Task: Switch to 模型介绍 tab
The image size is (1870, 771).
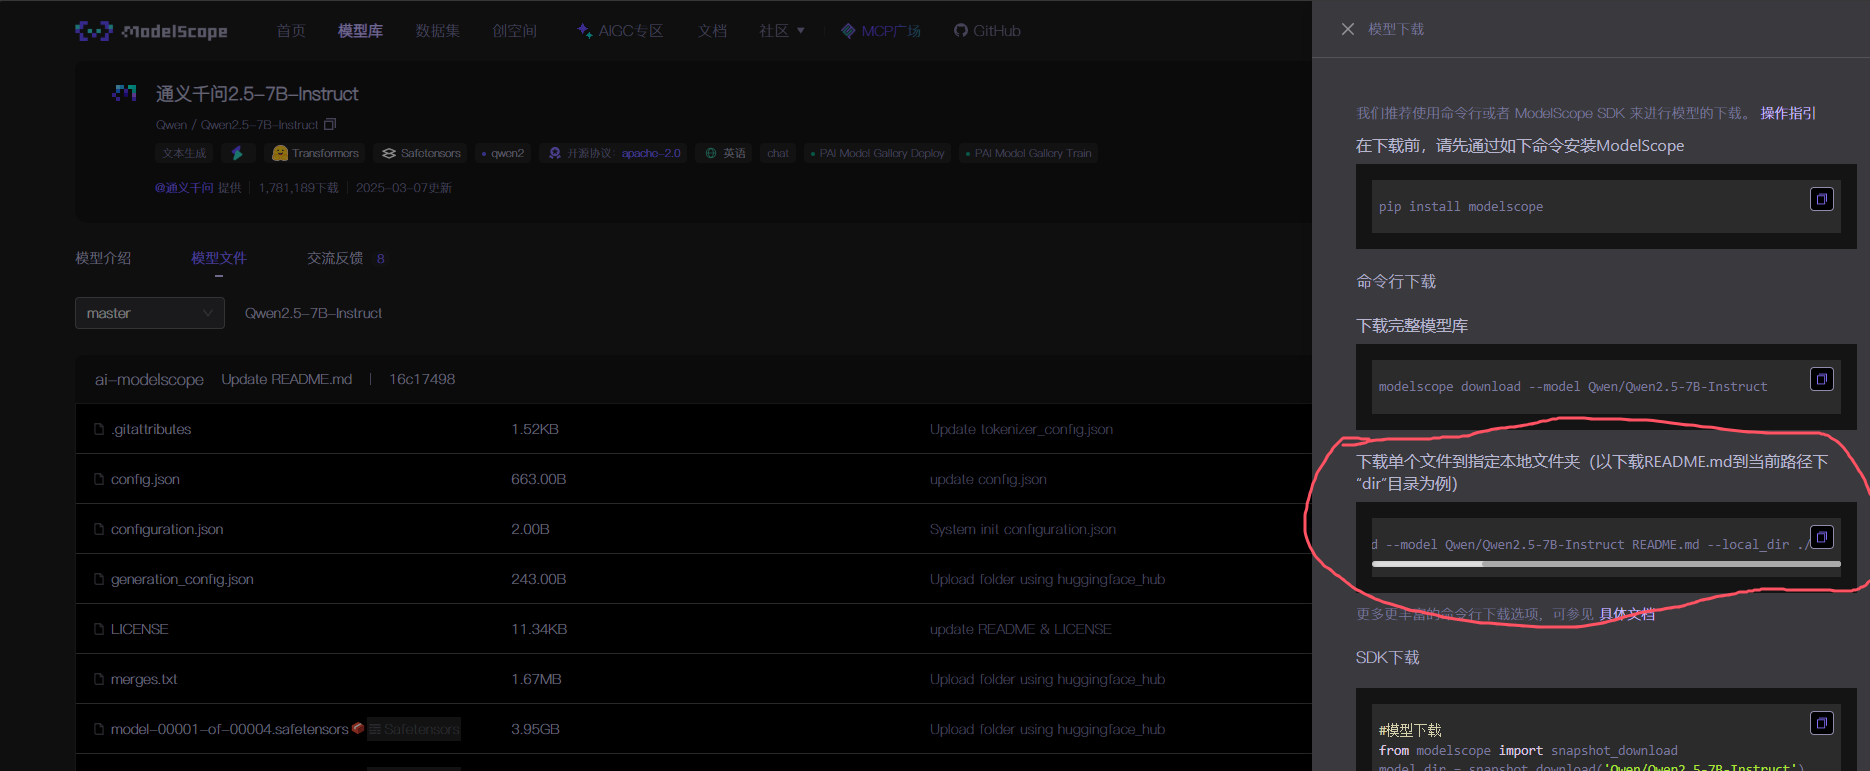Action: (x=103, y=258)
